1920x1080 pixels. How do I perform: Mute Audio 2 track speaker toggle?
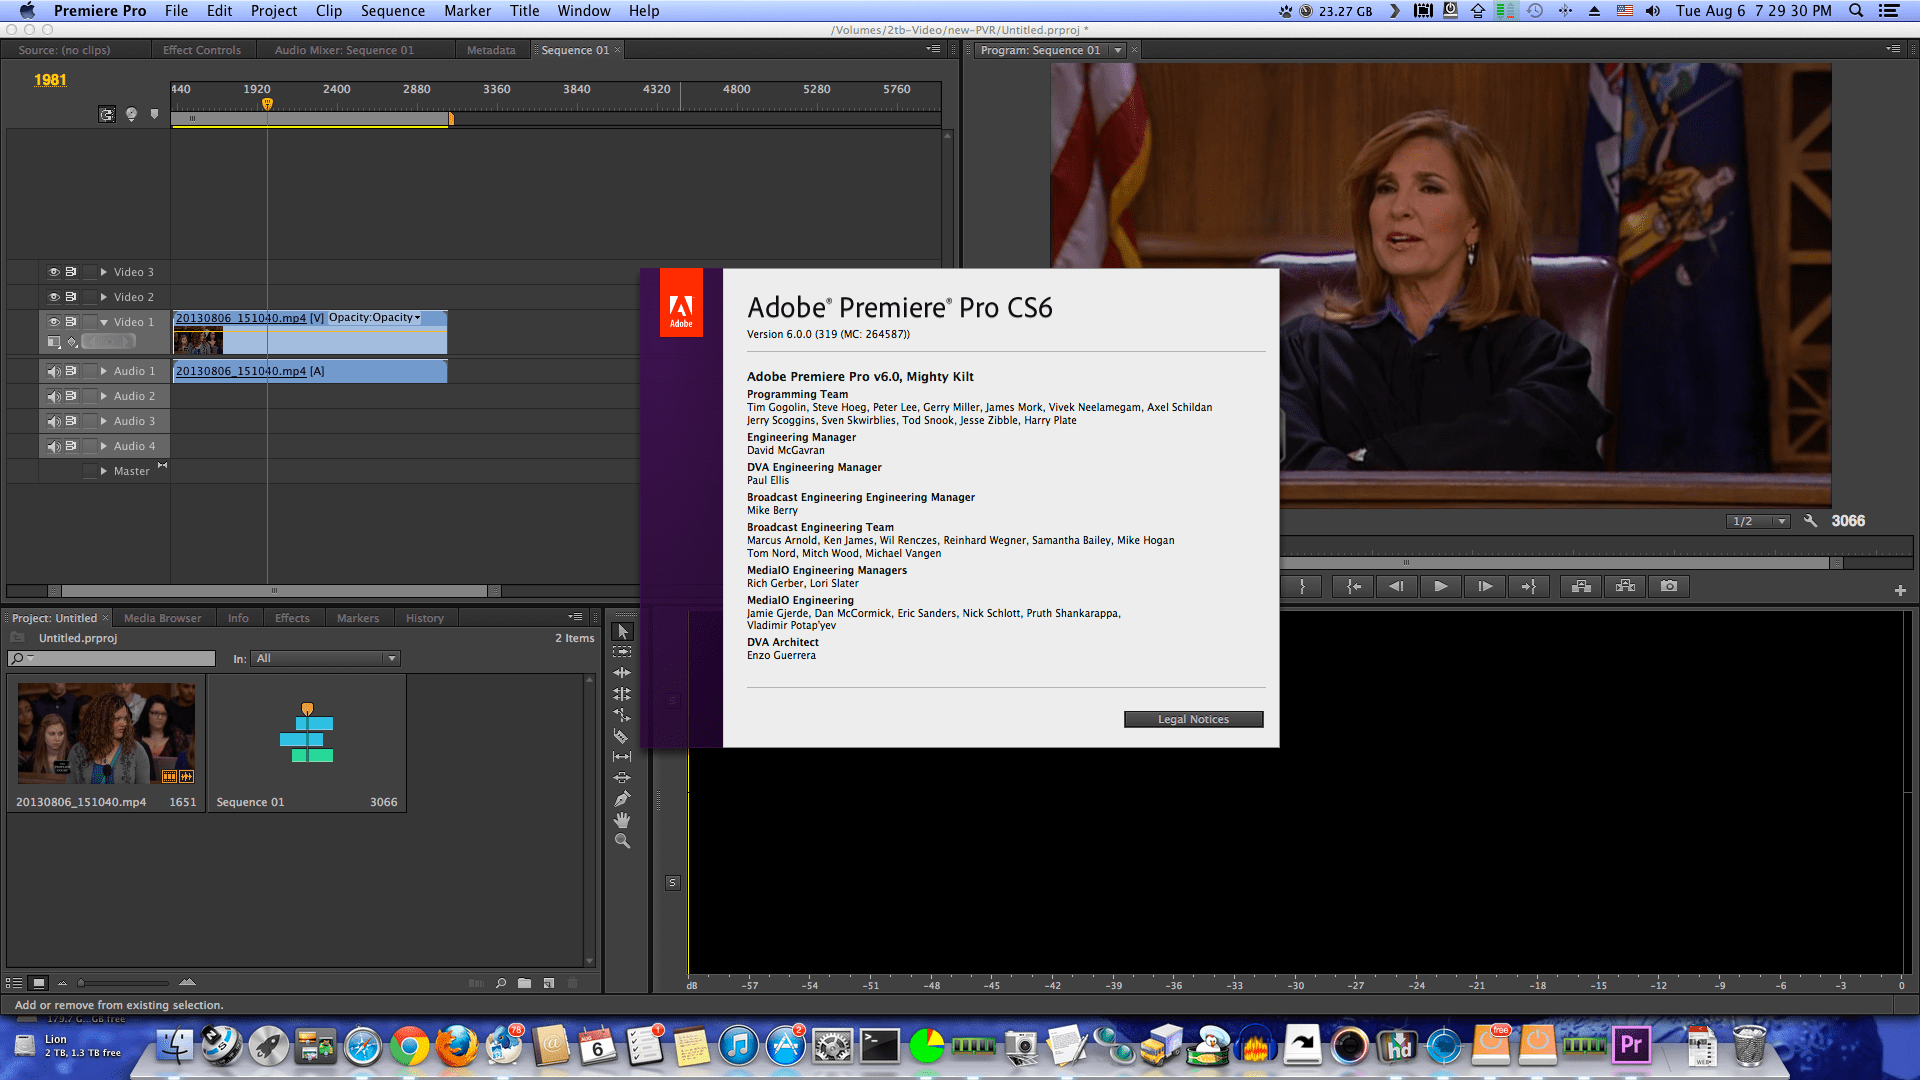point(54,396)
